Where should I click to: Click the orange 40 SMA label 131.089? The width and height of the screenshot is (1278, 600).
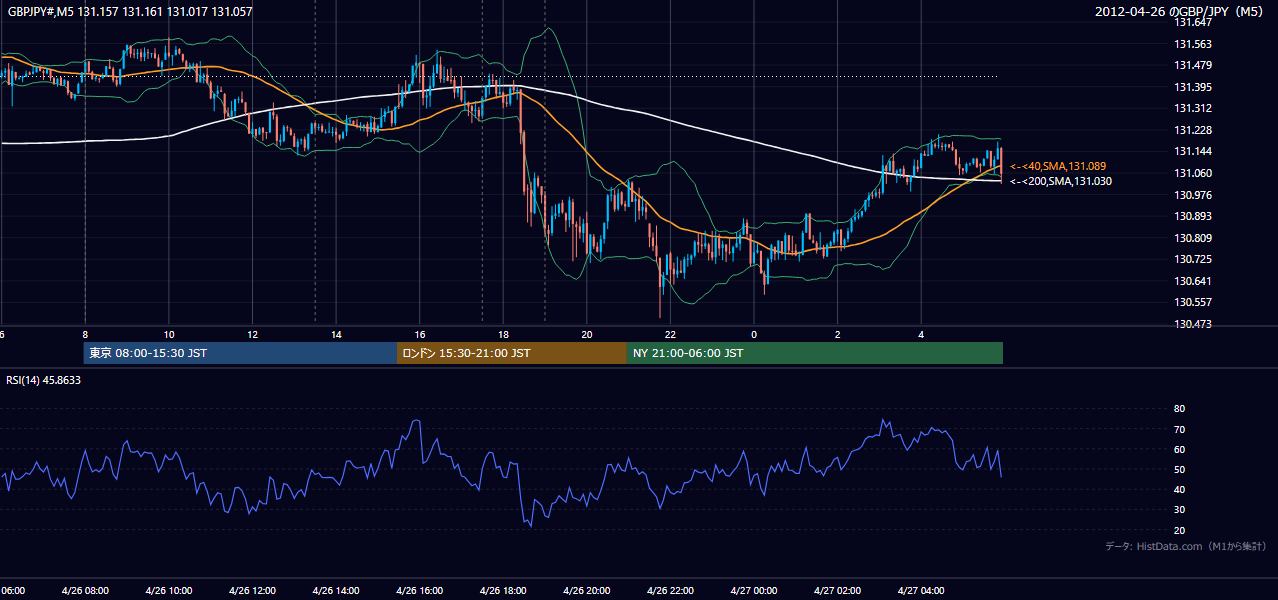pos(1058,166)
